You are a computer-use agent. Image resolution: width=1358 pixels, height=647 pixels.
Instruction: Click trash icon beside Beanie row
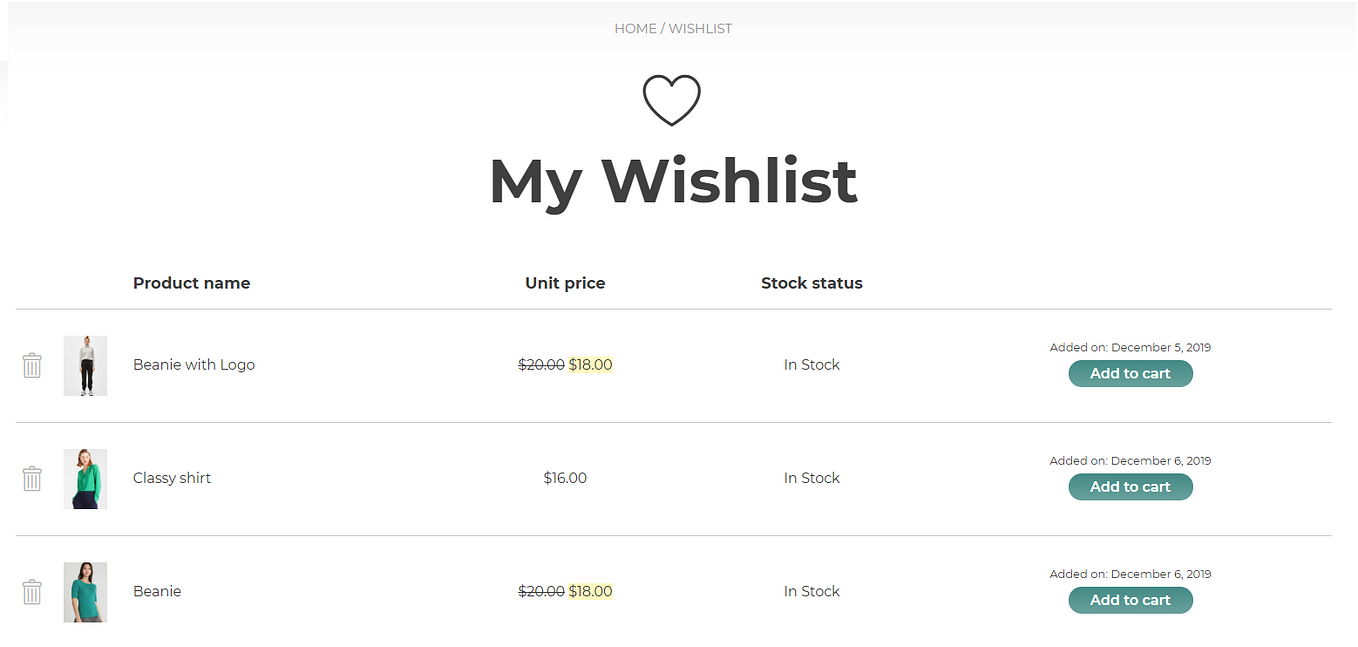[x=32, y=592]
